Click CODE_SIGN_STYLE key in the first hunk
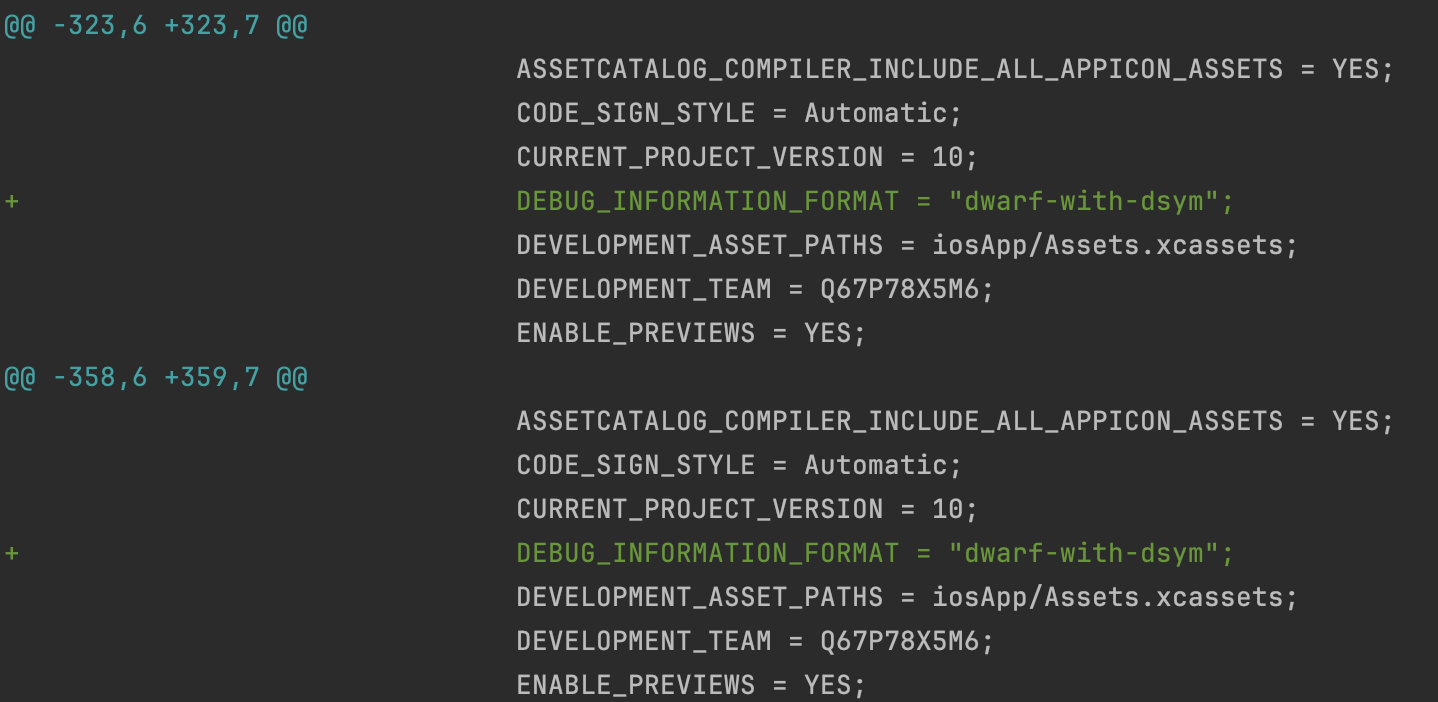Image resolution: width=1438 pixels, height=702 pixels. (635, 113)
